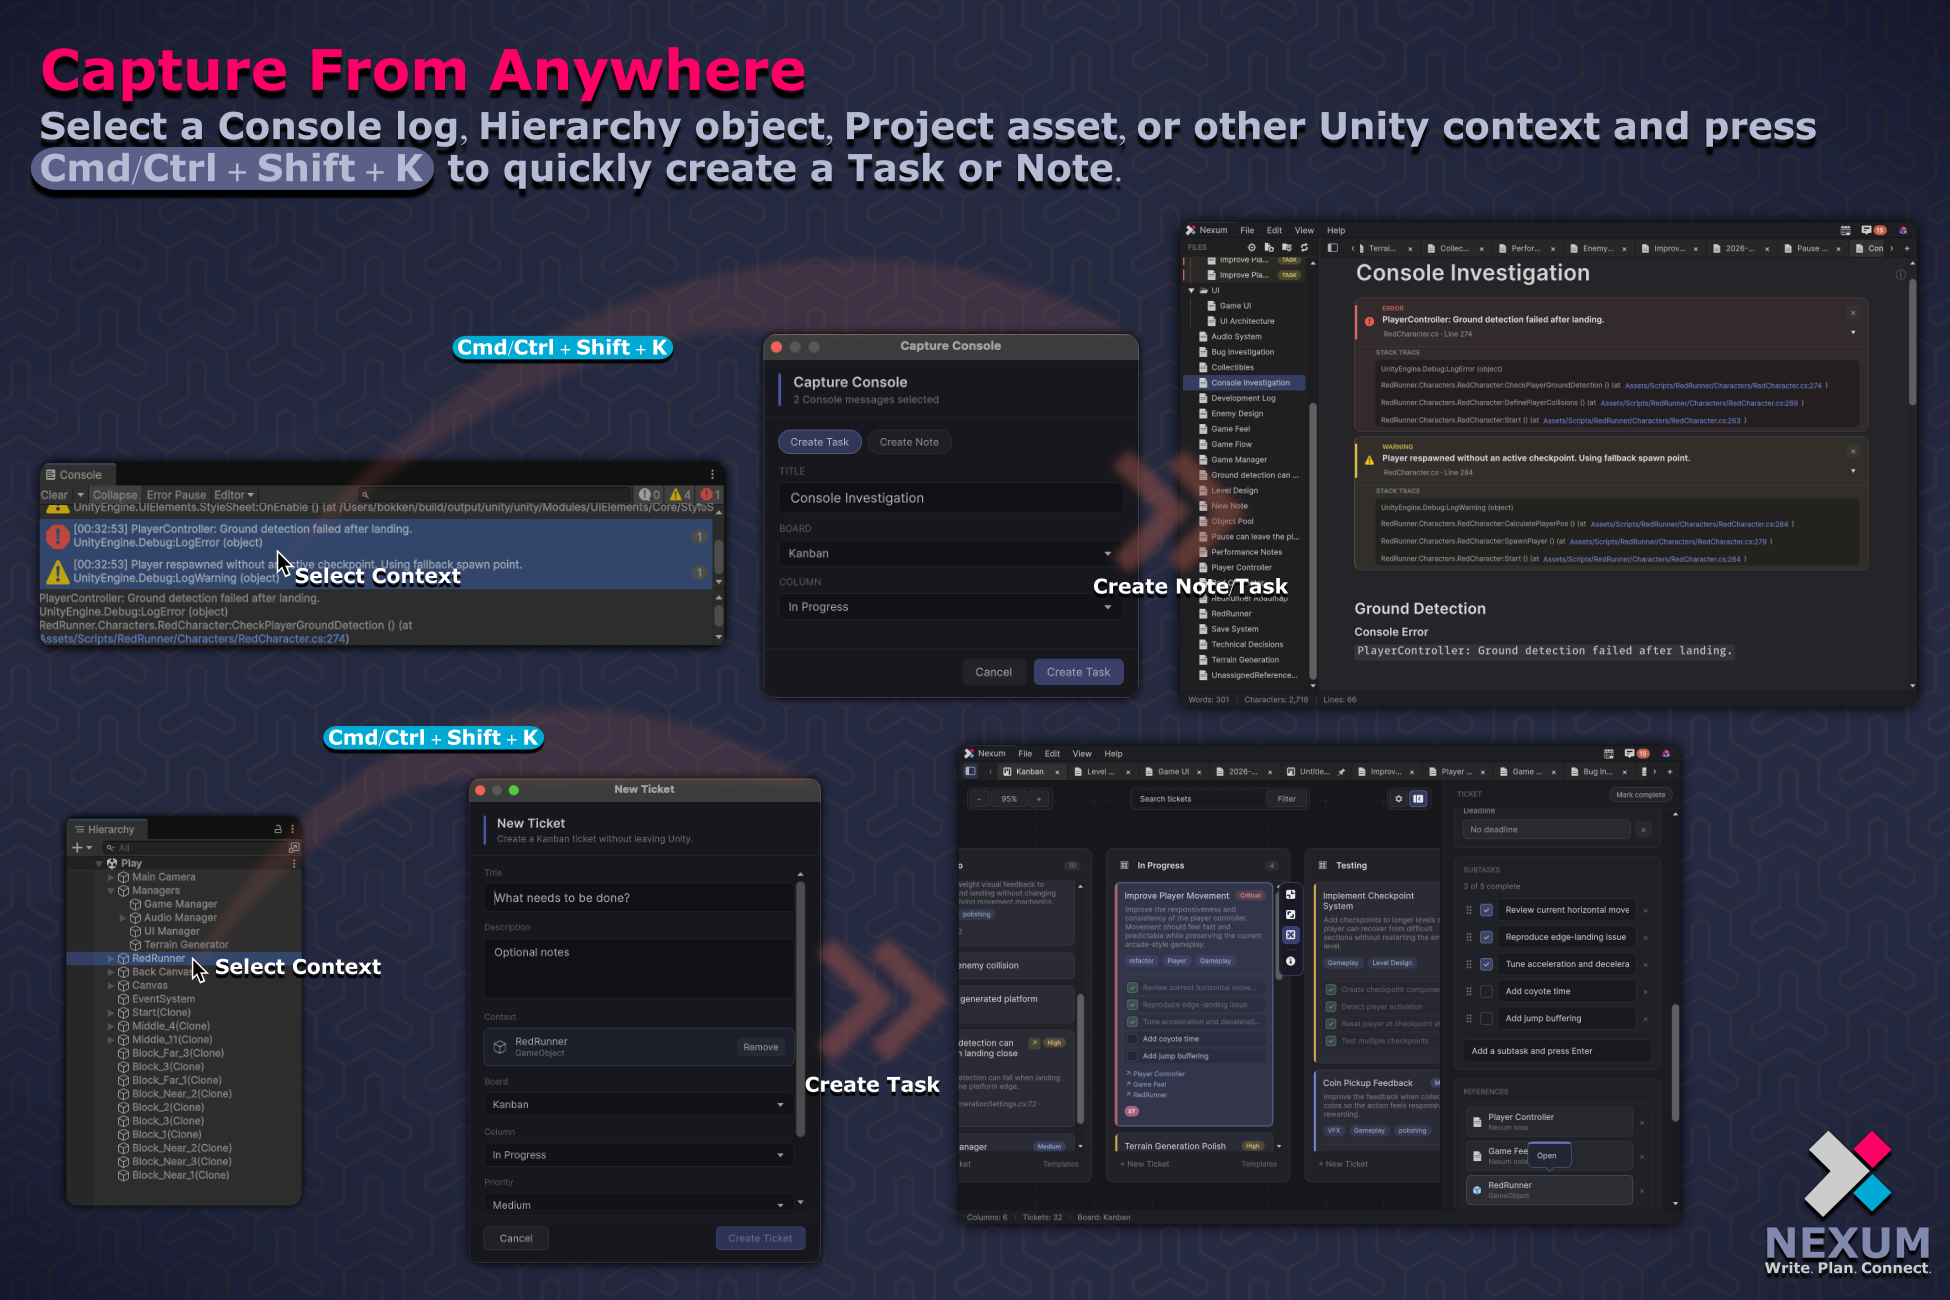Open the calendar icon in the Kanban window top bar
The image size is (1950, 1300).
tap(1608, 753)
